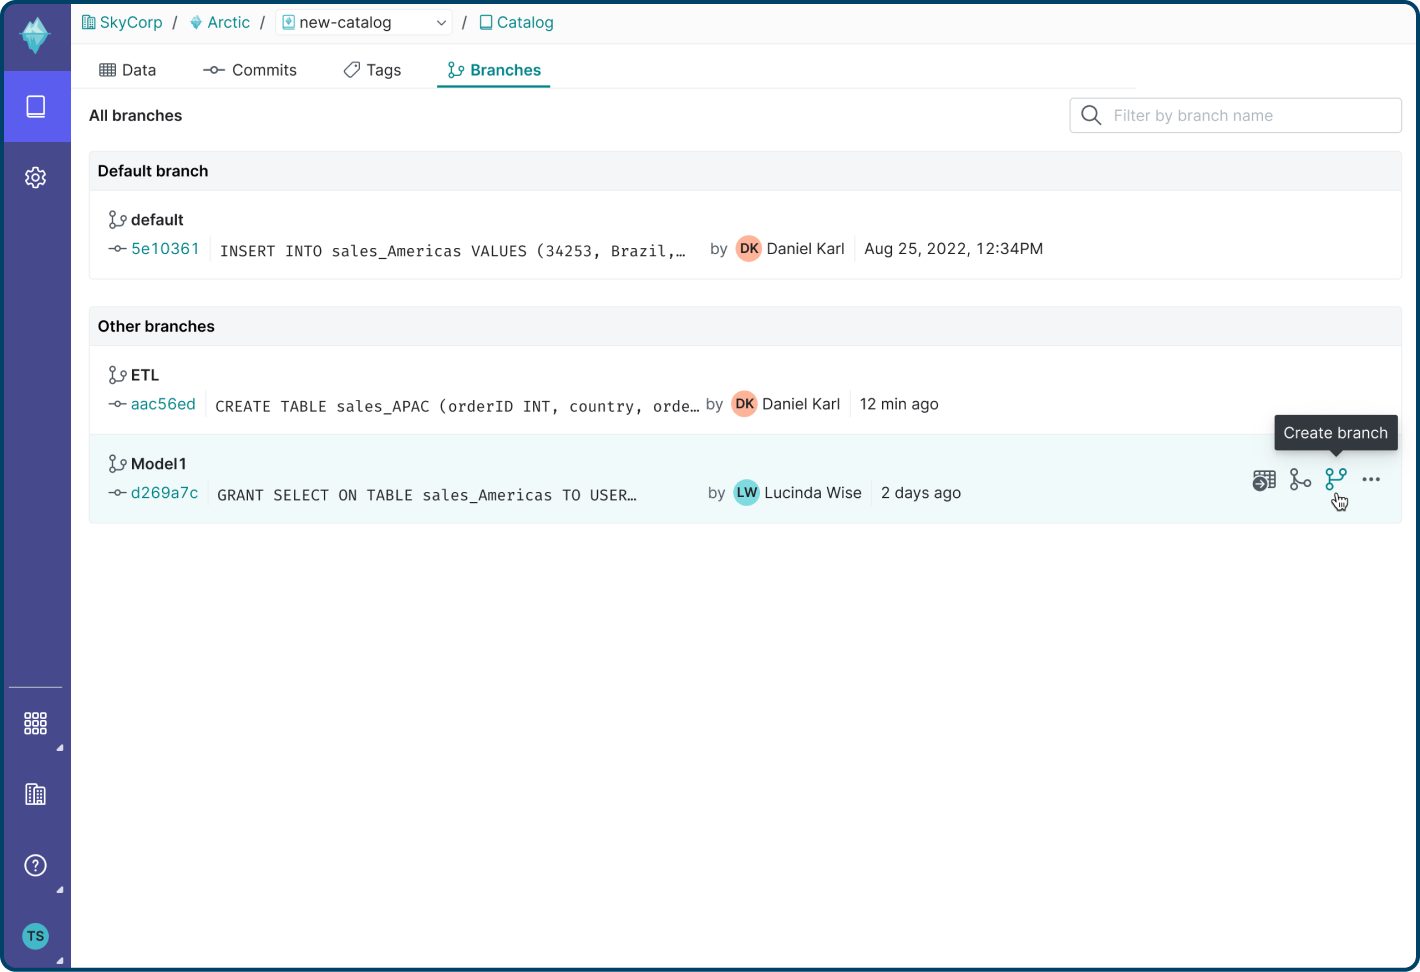Open the more options ellipsis for Model1

coord(1371,480)
